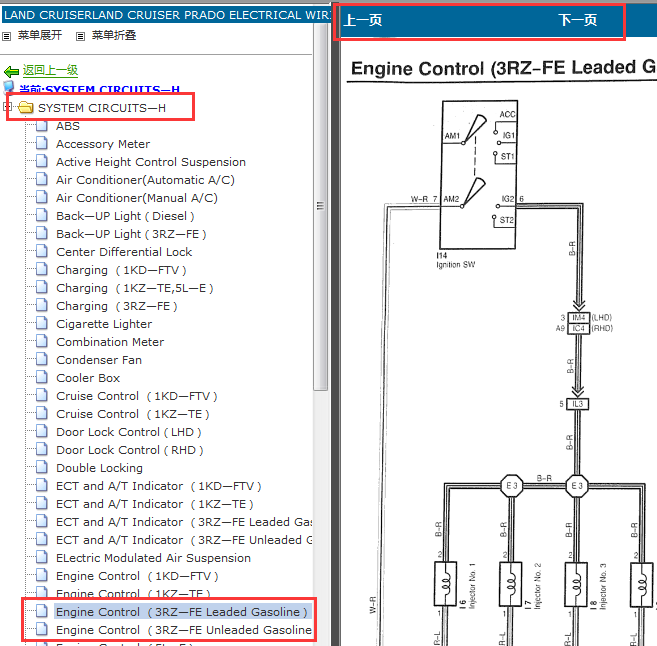
Task: Click the Ignition SW block in the diagram
Action: tap(478, 175)
